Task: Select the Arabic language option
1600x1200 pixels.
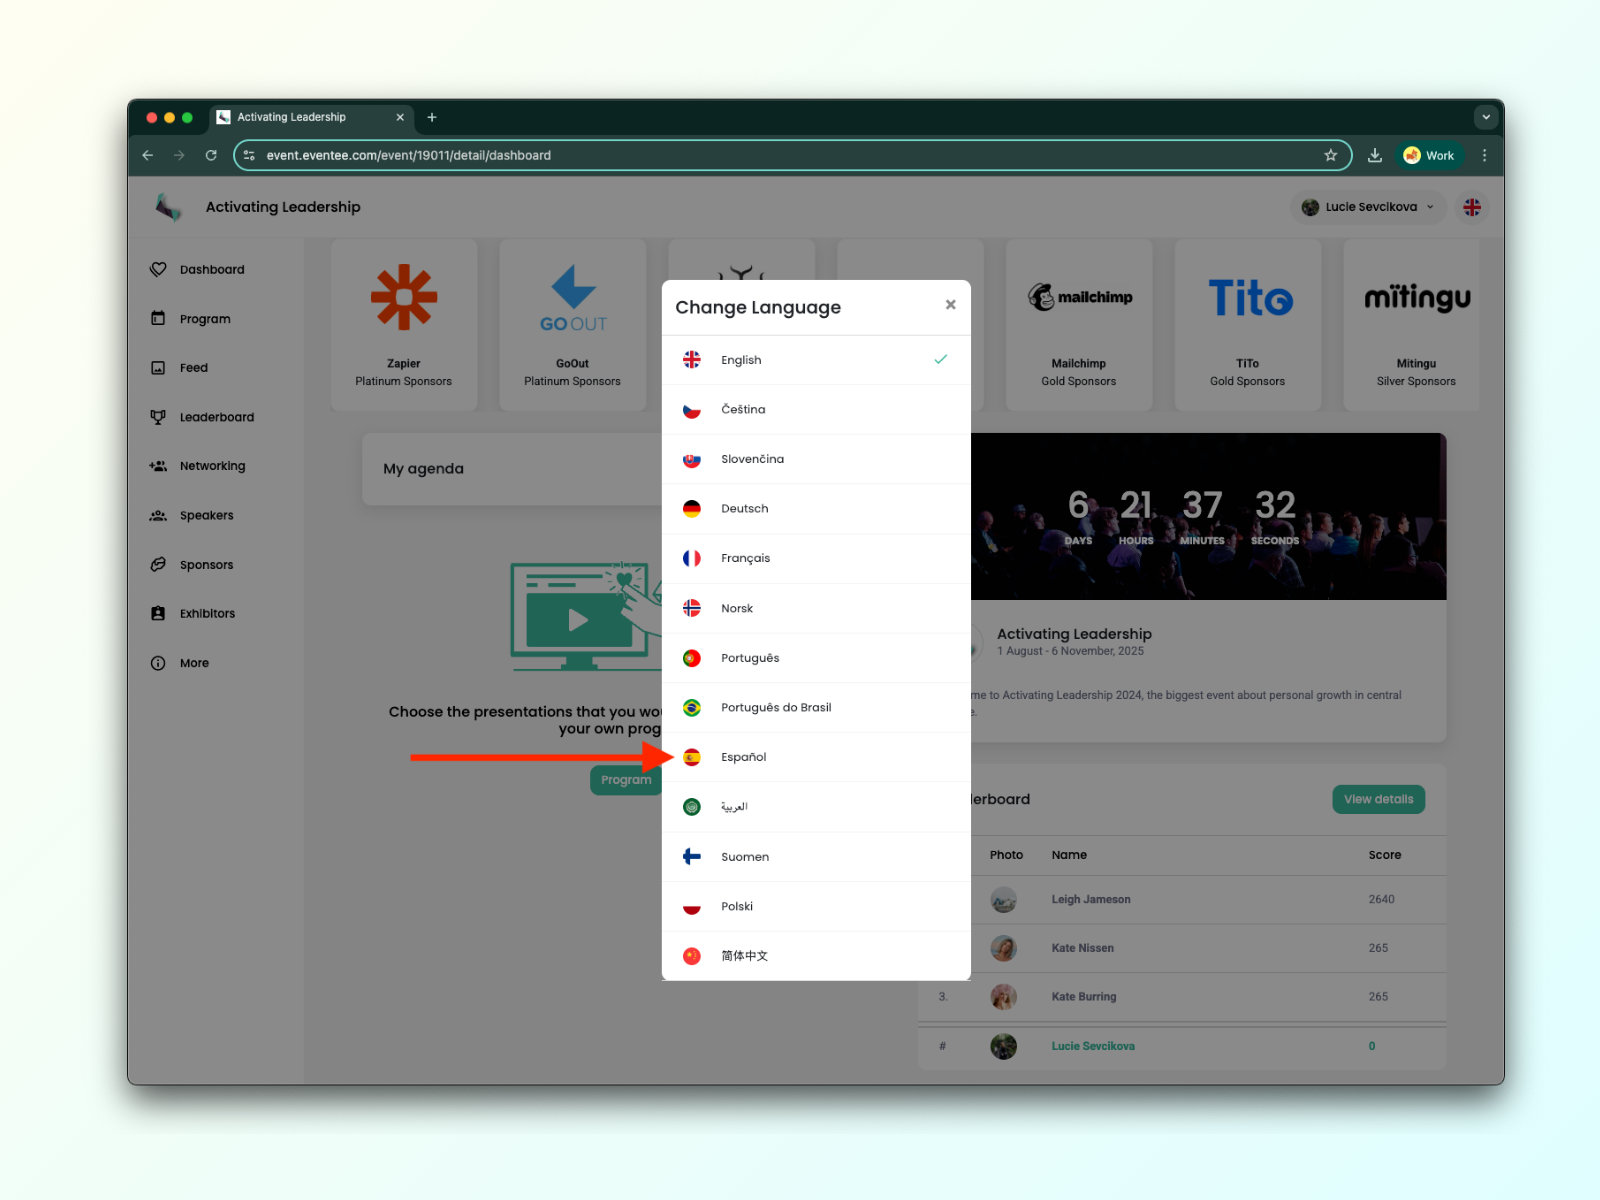Action: pos(816,807)
